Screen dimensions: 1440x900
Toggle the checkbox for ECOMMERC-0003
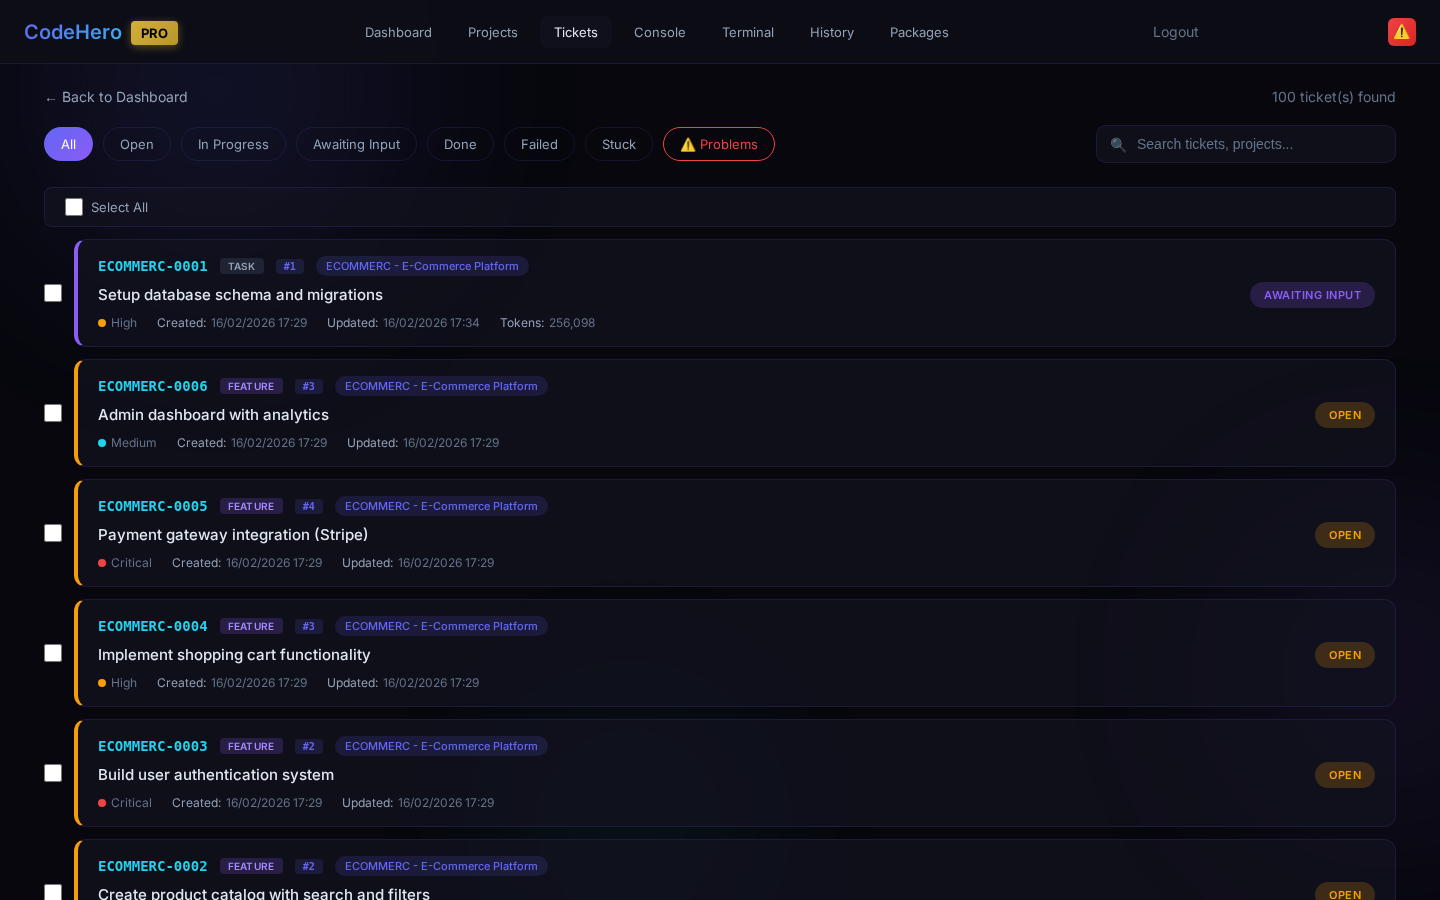pos(53,773)
